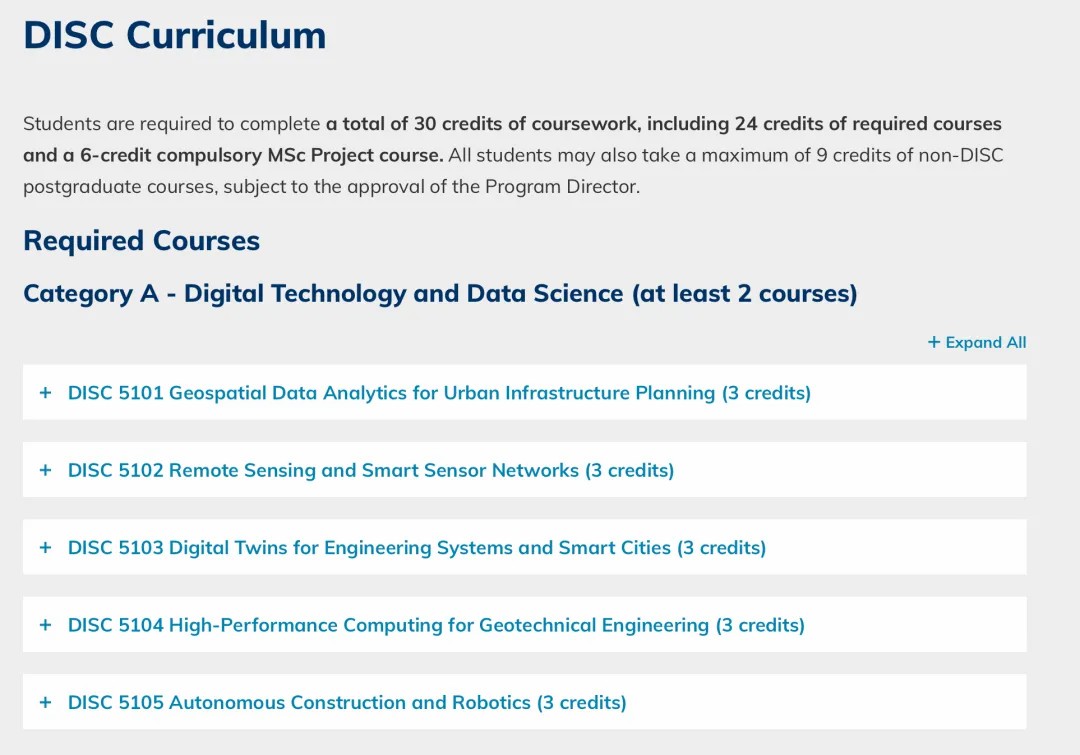The width and height of the screenshot is (1080, 755).
Task: Click the plus icon beside DISC 5101
Action: pos(45,393)
